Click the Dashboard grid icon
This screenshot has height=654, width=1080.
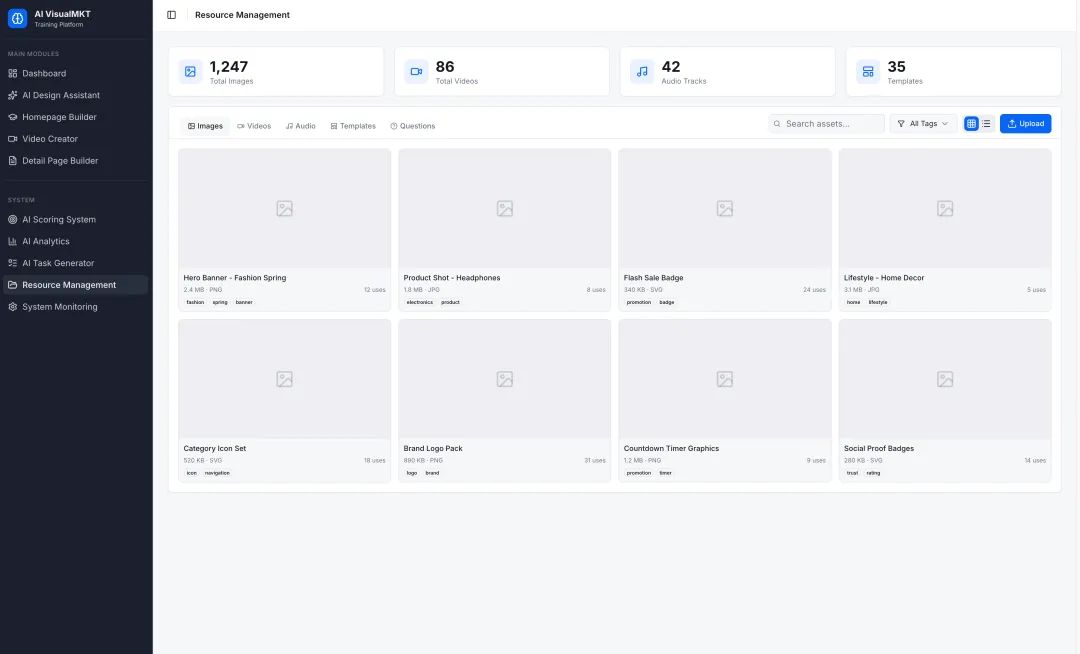tap(12, 73)
